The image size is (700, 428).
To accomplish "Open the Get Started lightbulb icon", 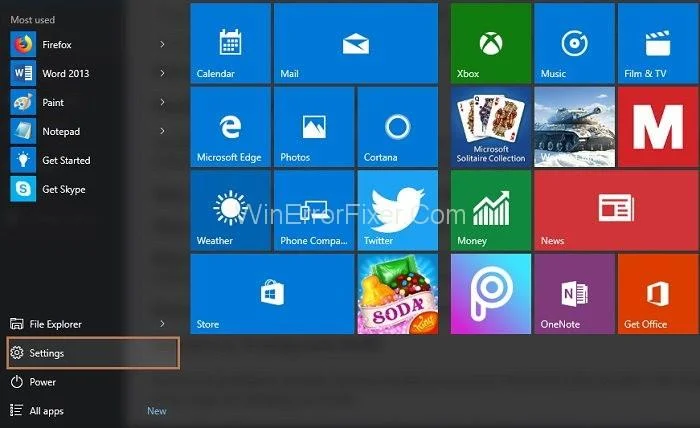I will pos(23,160).
